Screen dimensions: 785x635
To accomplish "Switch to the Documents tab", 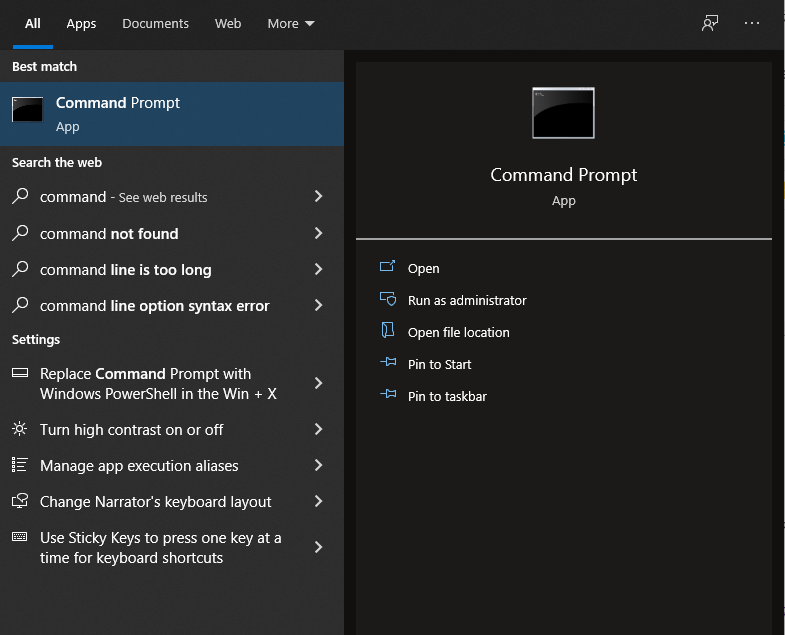I will pyautogui.click(x=155, y=24).
